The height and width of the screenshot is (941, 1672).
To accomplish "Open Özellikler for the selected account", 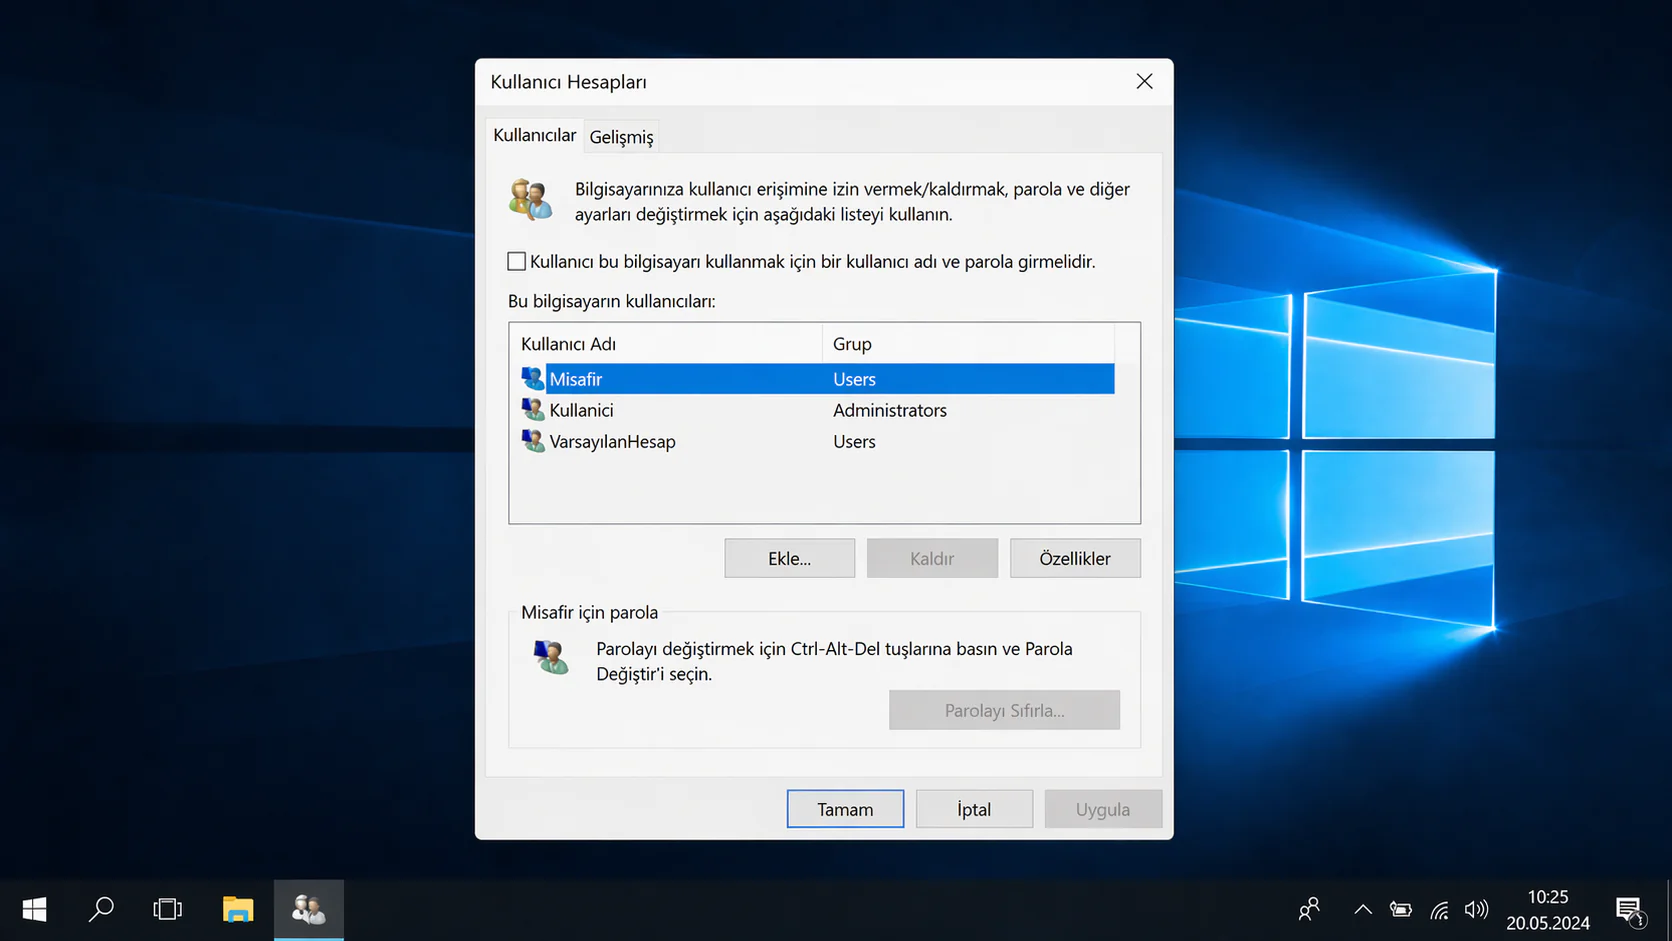I will [1075, 557].
